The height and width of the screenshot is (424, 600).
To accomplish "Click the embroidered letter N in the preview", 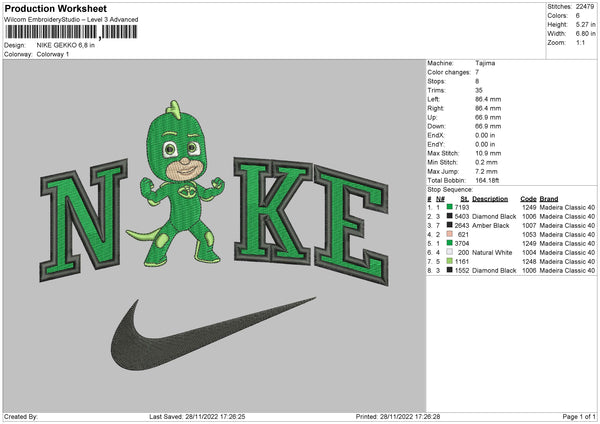I will click(83, 220).
